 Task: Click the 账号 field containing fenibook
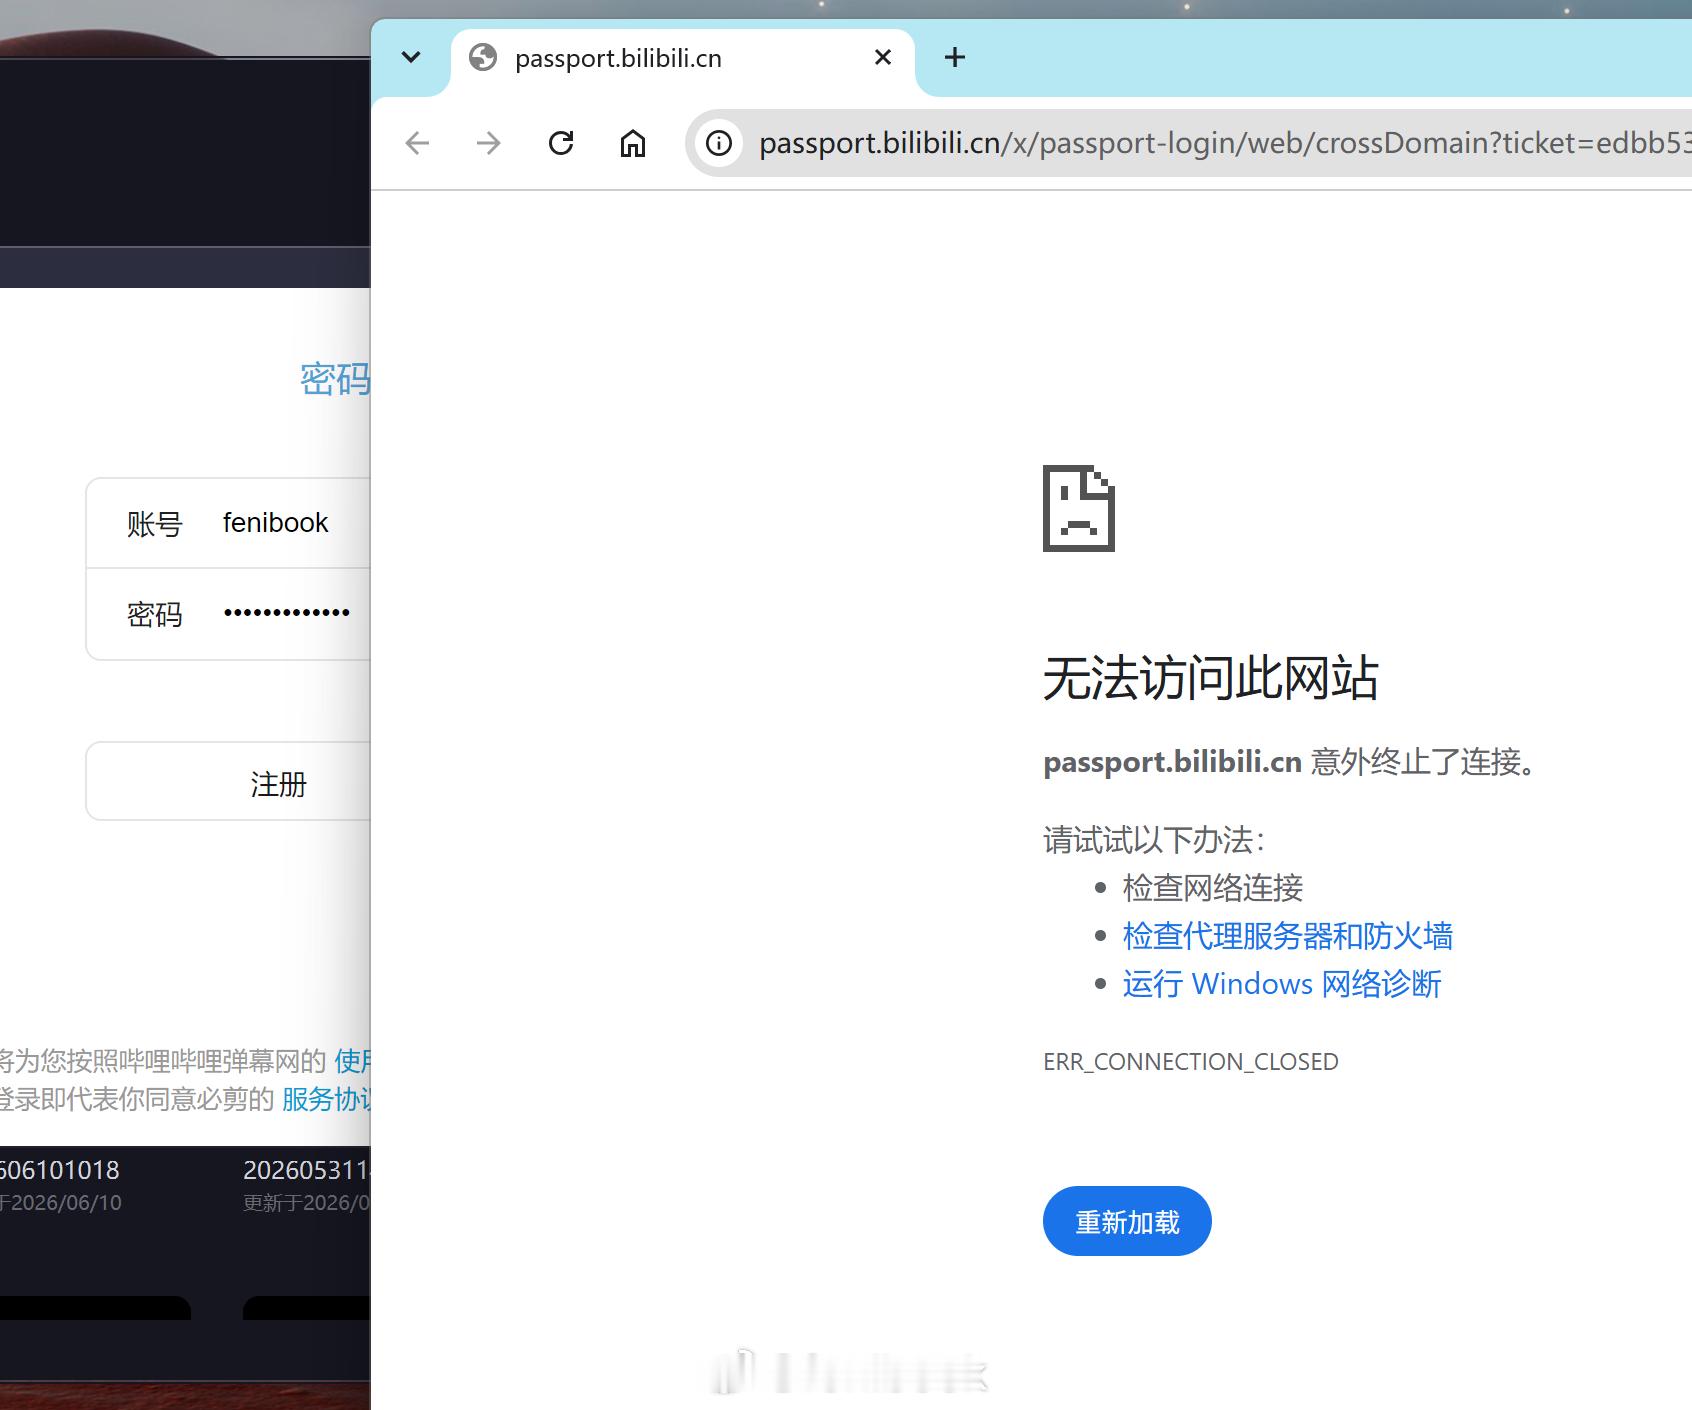tap(229, 523)
